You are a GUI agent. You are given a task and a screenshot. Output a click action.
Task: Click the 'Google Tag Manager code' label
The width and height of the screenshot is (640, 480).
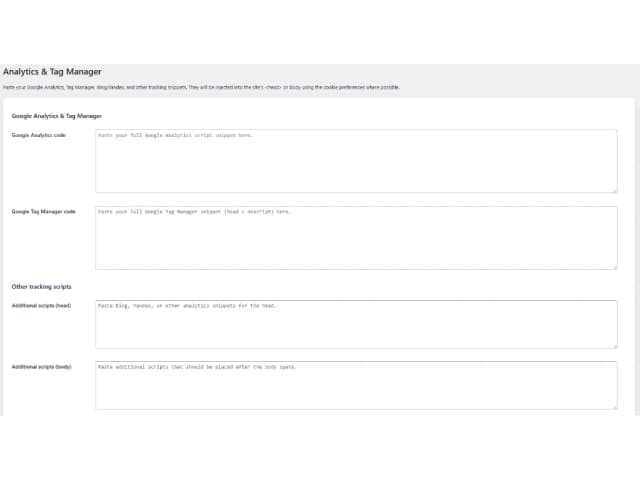coord(44,211)
